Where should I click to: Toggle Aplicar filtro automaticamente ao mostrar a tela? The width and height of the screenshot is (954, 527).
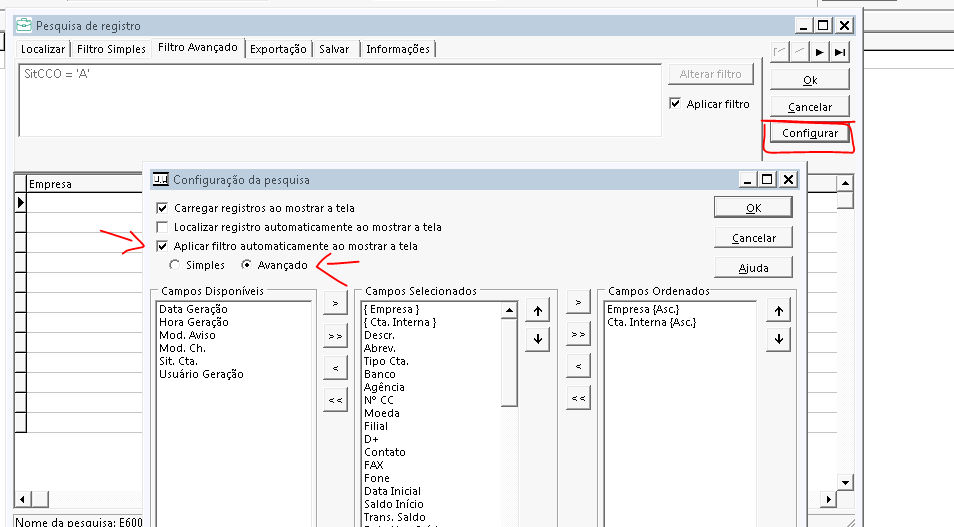click(162, 246)
